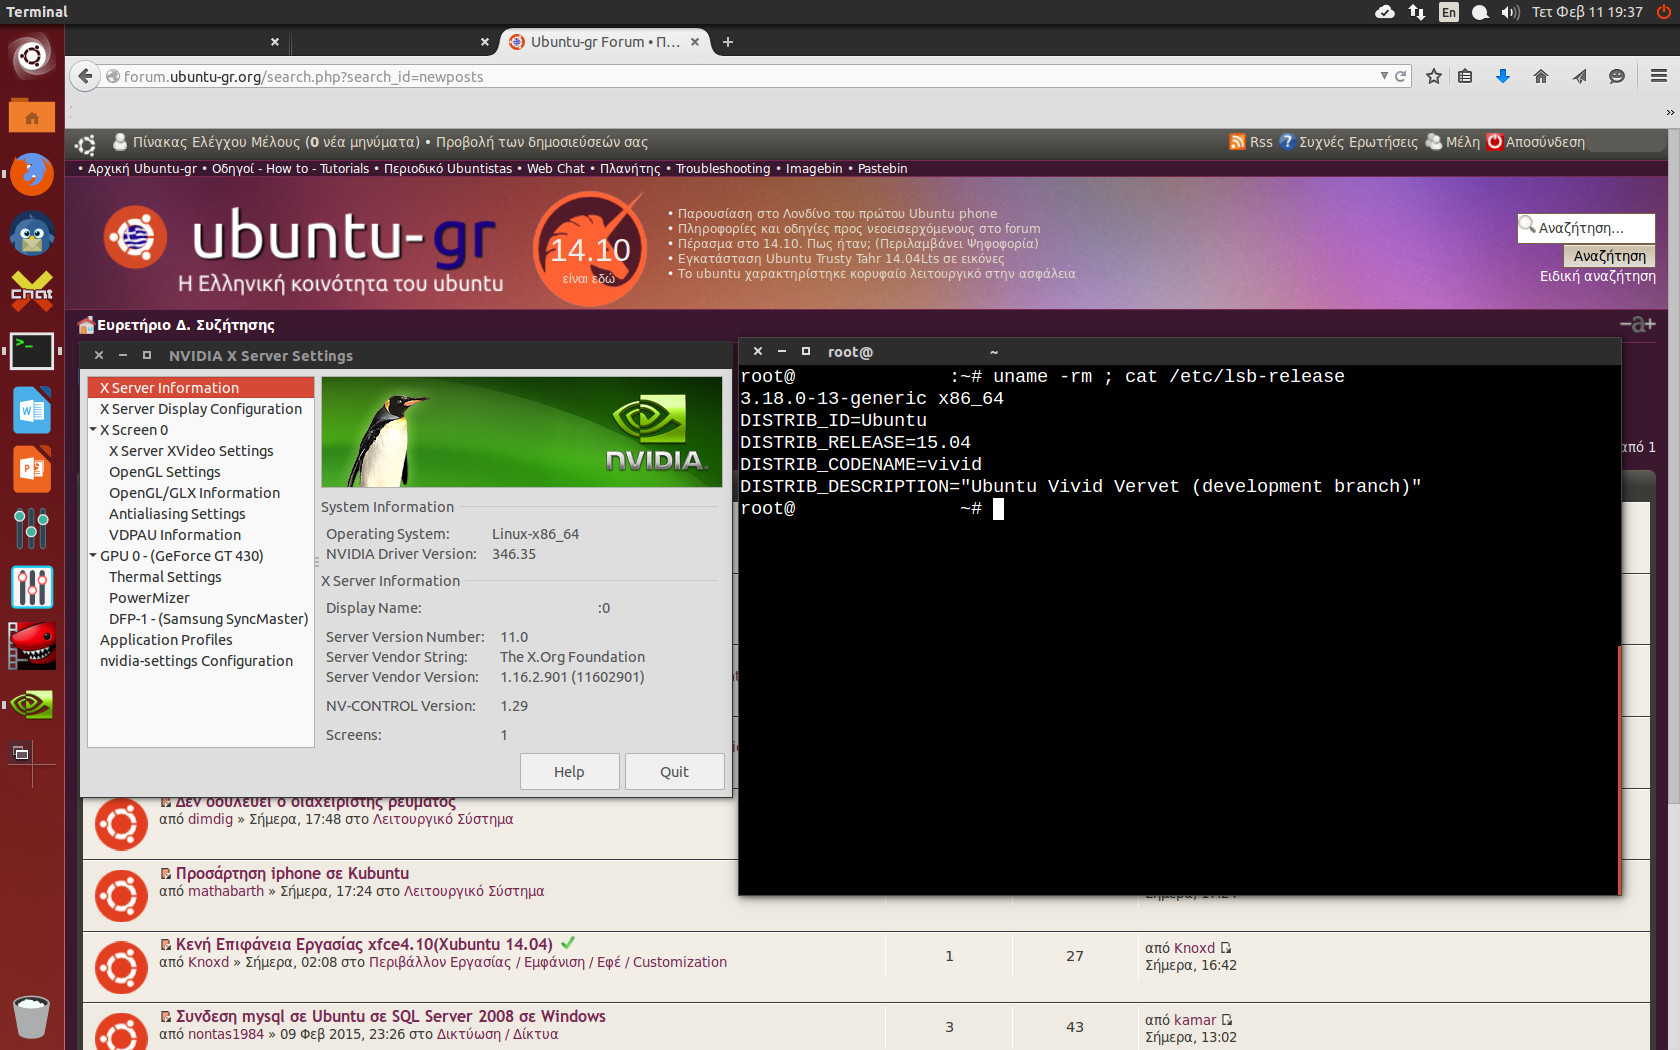Click the browser address bar

tap(740, 76)
